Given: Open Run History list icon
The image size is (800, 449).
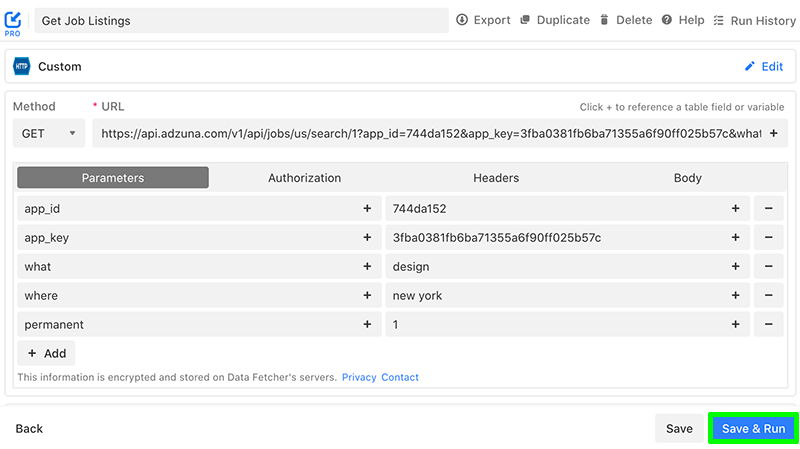Looking at the screenshot, I should [718, 20].
